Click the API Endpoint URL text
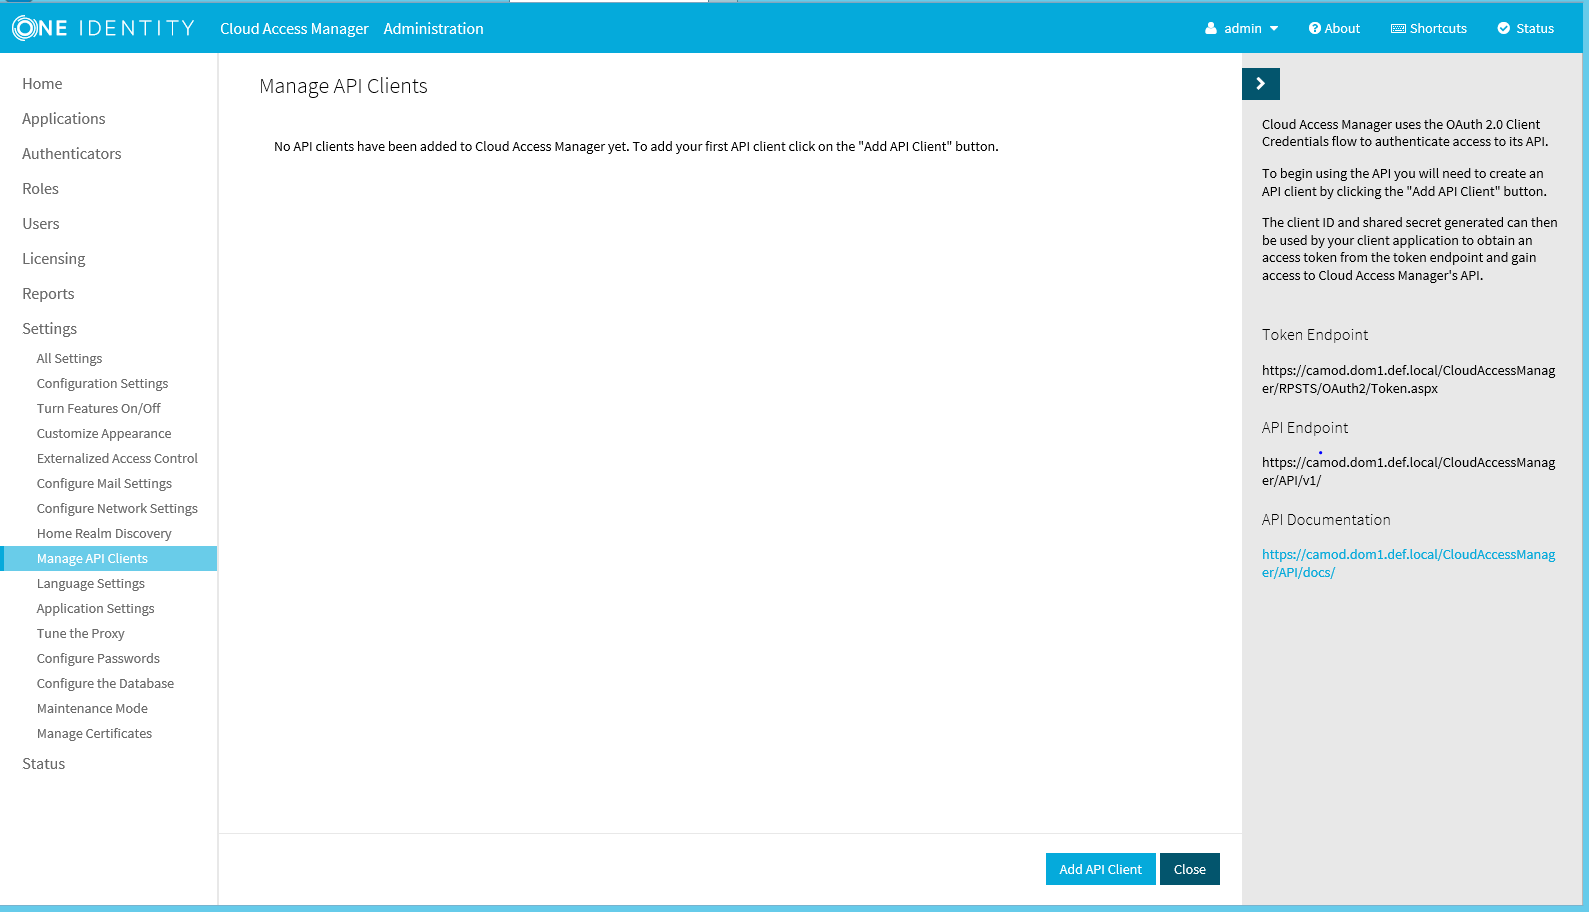The width and height of the screenshot is (1589, 912). point(1408,472)
